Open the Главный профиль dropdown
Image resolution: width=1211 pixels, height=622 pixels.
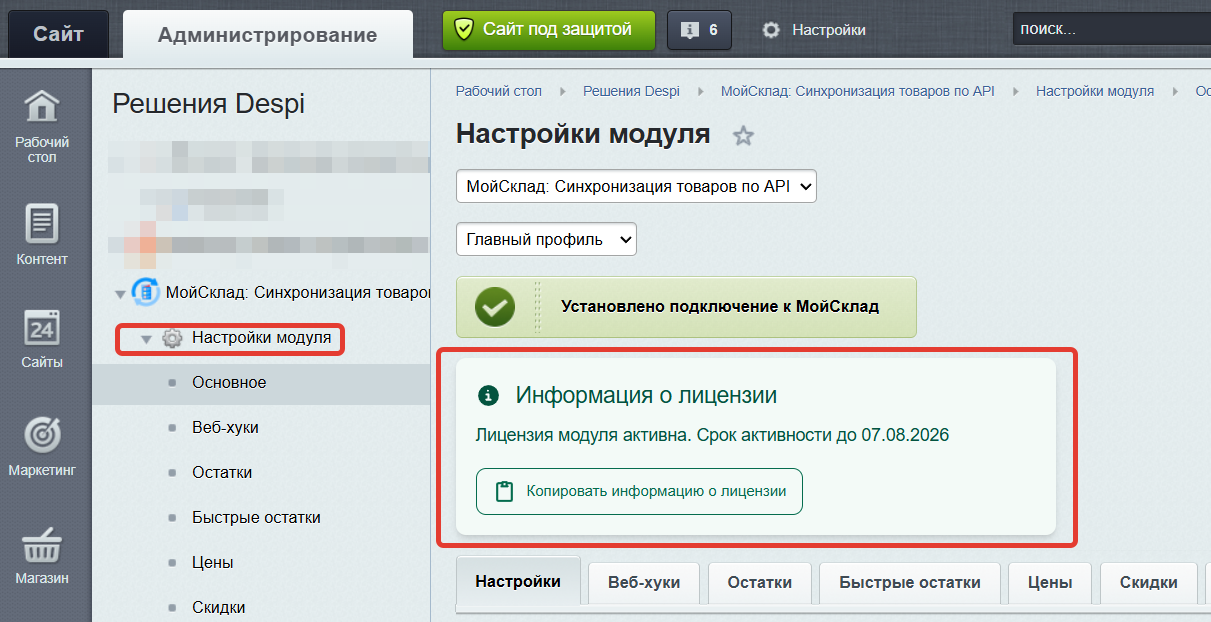(546, 239)
